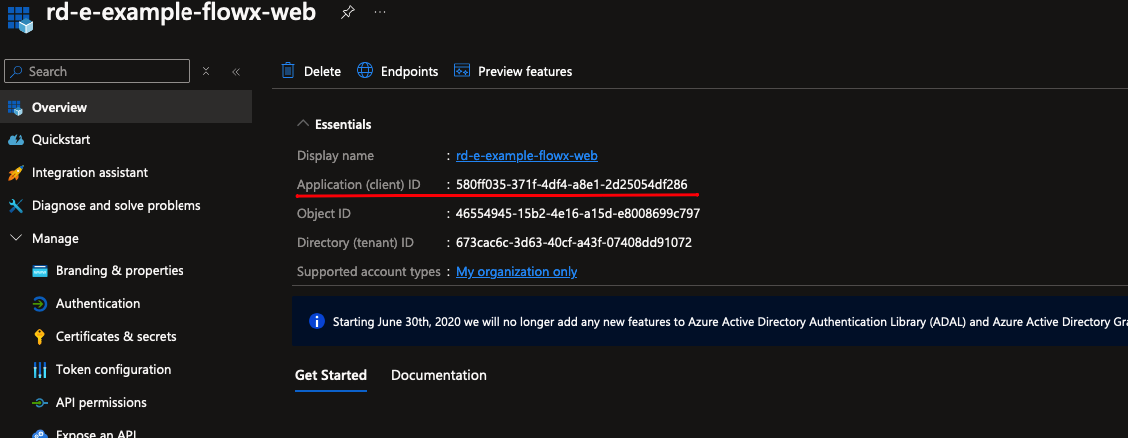Image resolution: width=1128 pixels, height=438 pixels.
Task: Click the Token configuration icon
Action: [40, 370]
